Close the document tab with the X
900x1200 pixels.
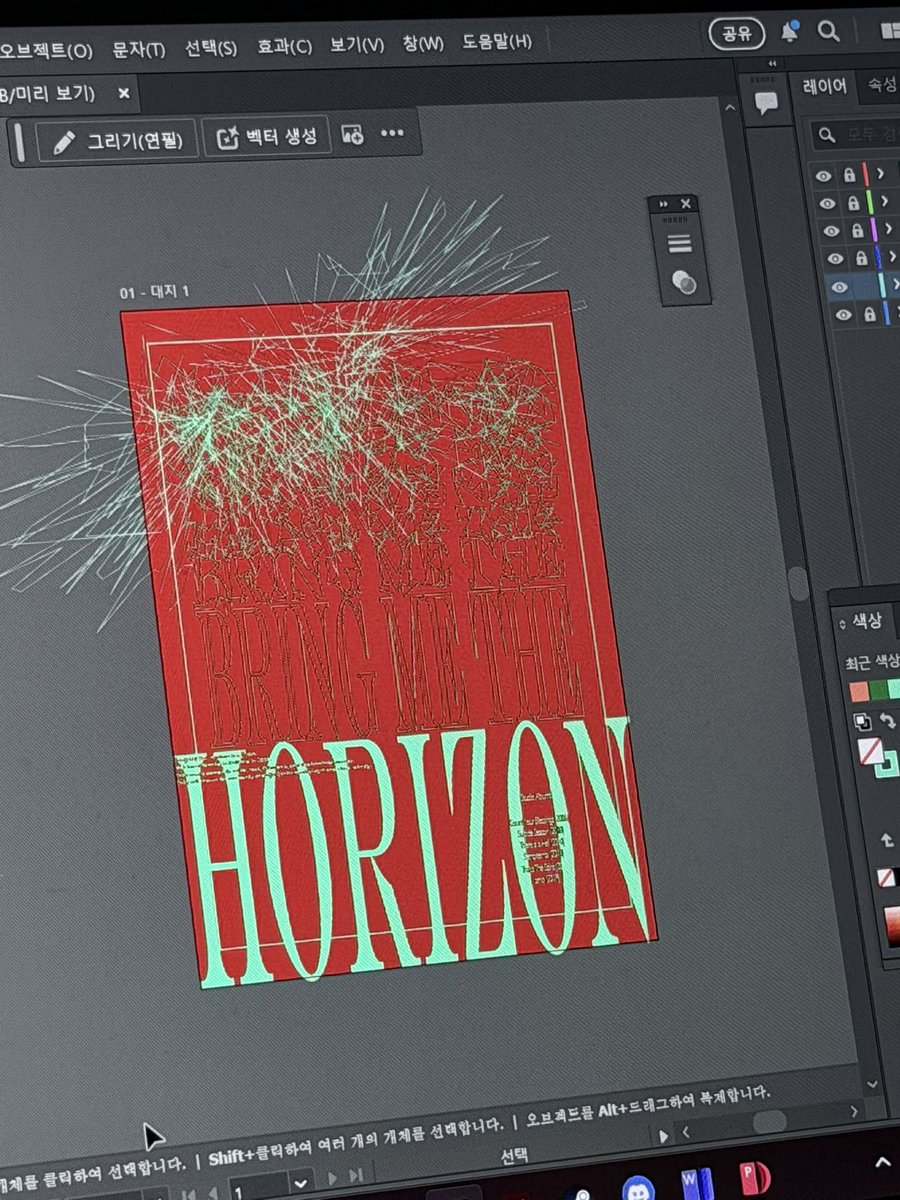[x=124, y=93]
